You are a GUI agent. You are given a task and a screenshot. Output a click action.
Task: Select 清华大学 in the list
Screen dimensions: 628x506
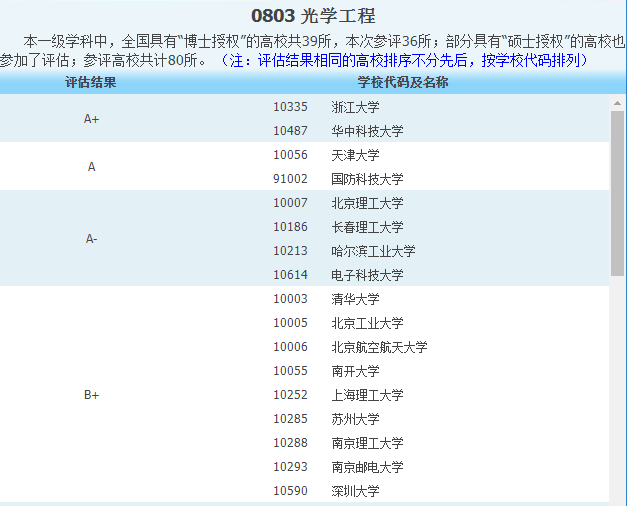point(355,299)
